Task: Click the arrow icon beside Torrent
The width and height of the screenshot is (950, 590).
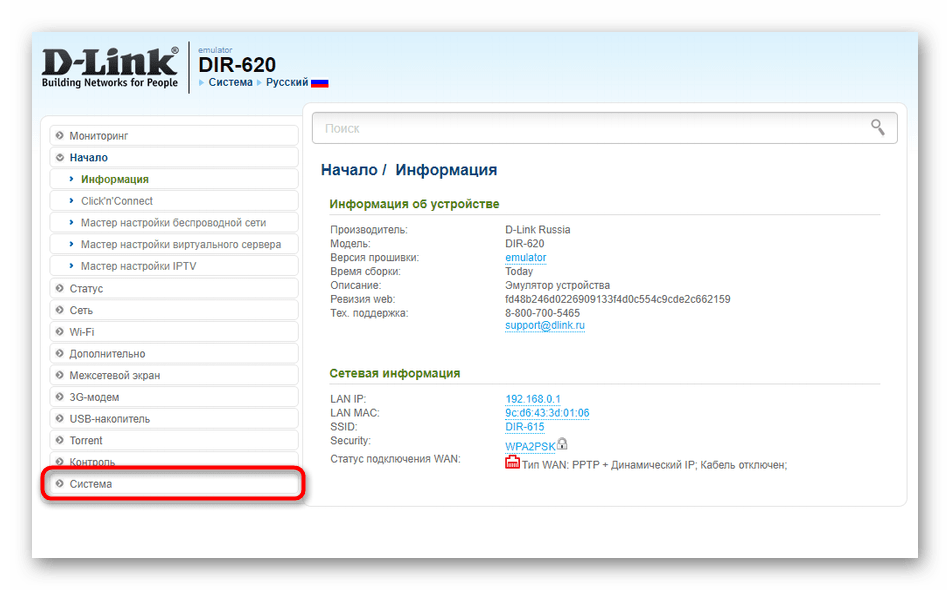Action: (59, 440)
